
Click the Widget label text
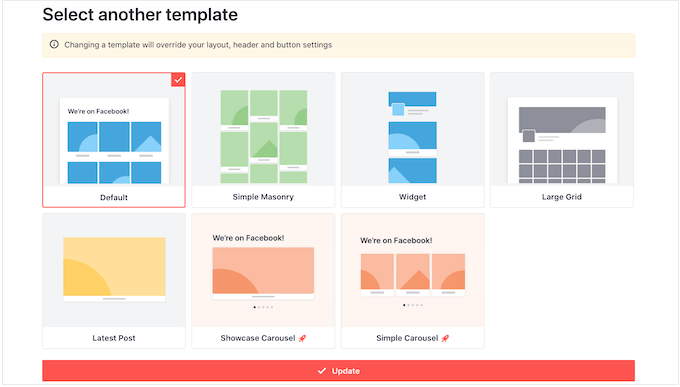[412, 197]
